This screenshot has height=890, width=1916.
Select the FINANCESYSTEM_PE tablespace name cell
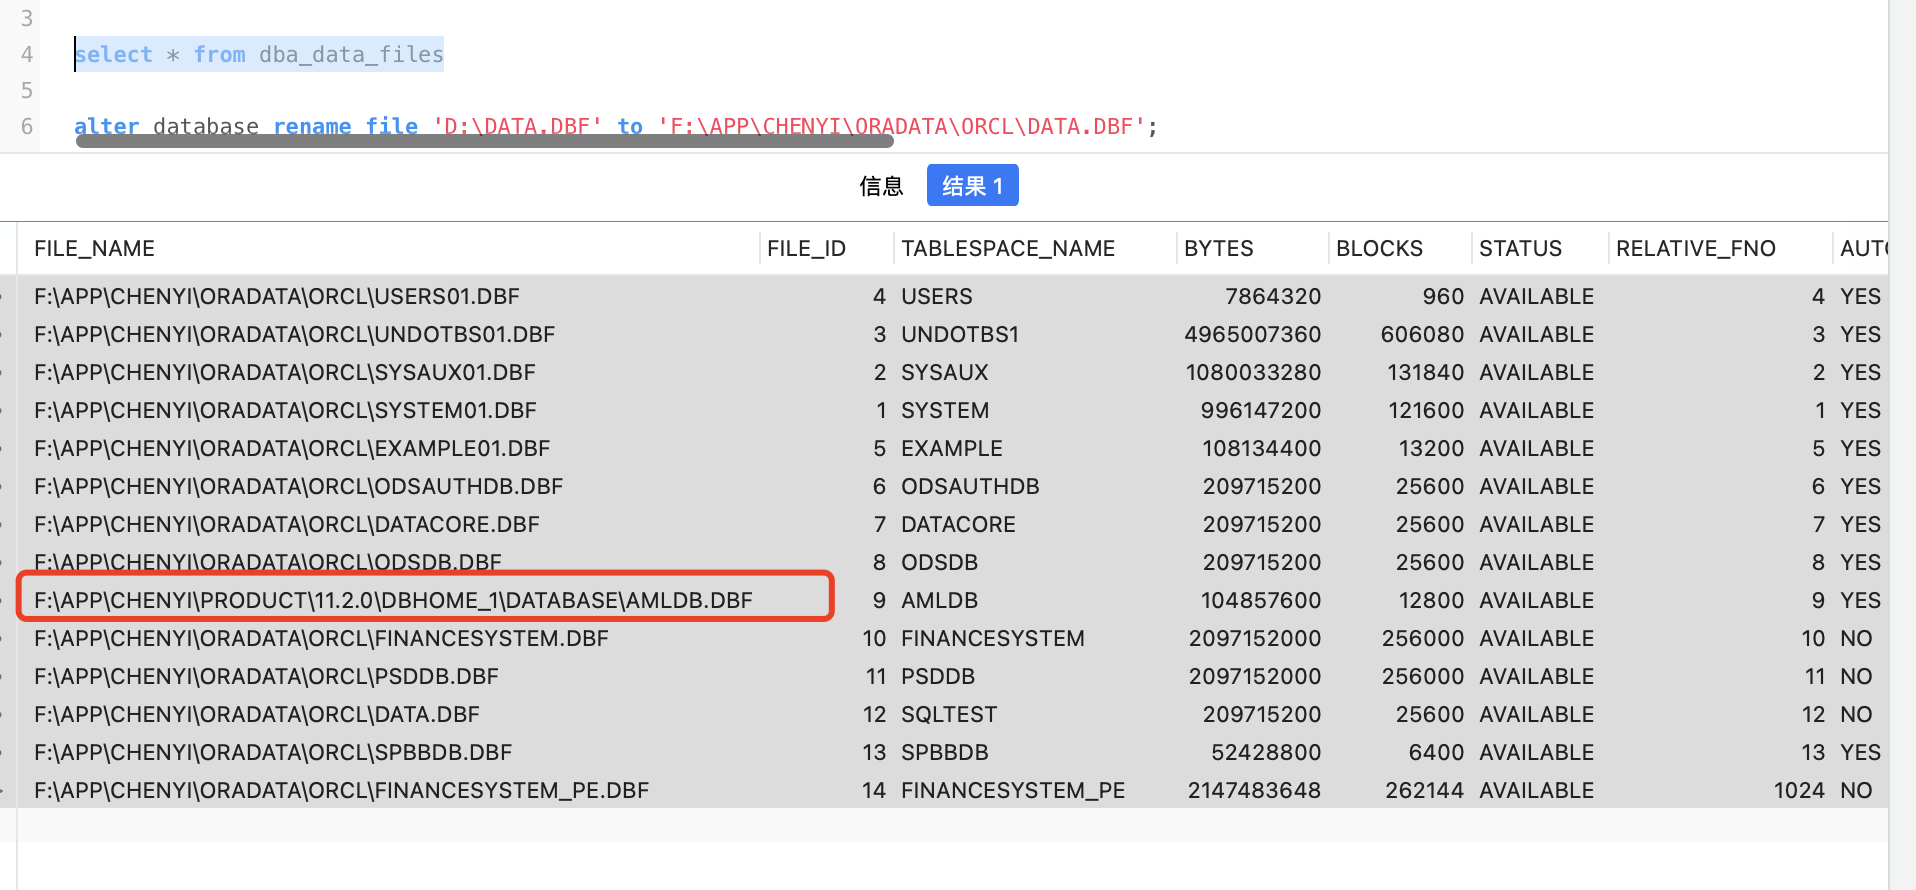(1012, 790)
